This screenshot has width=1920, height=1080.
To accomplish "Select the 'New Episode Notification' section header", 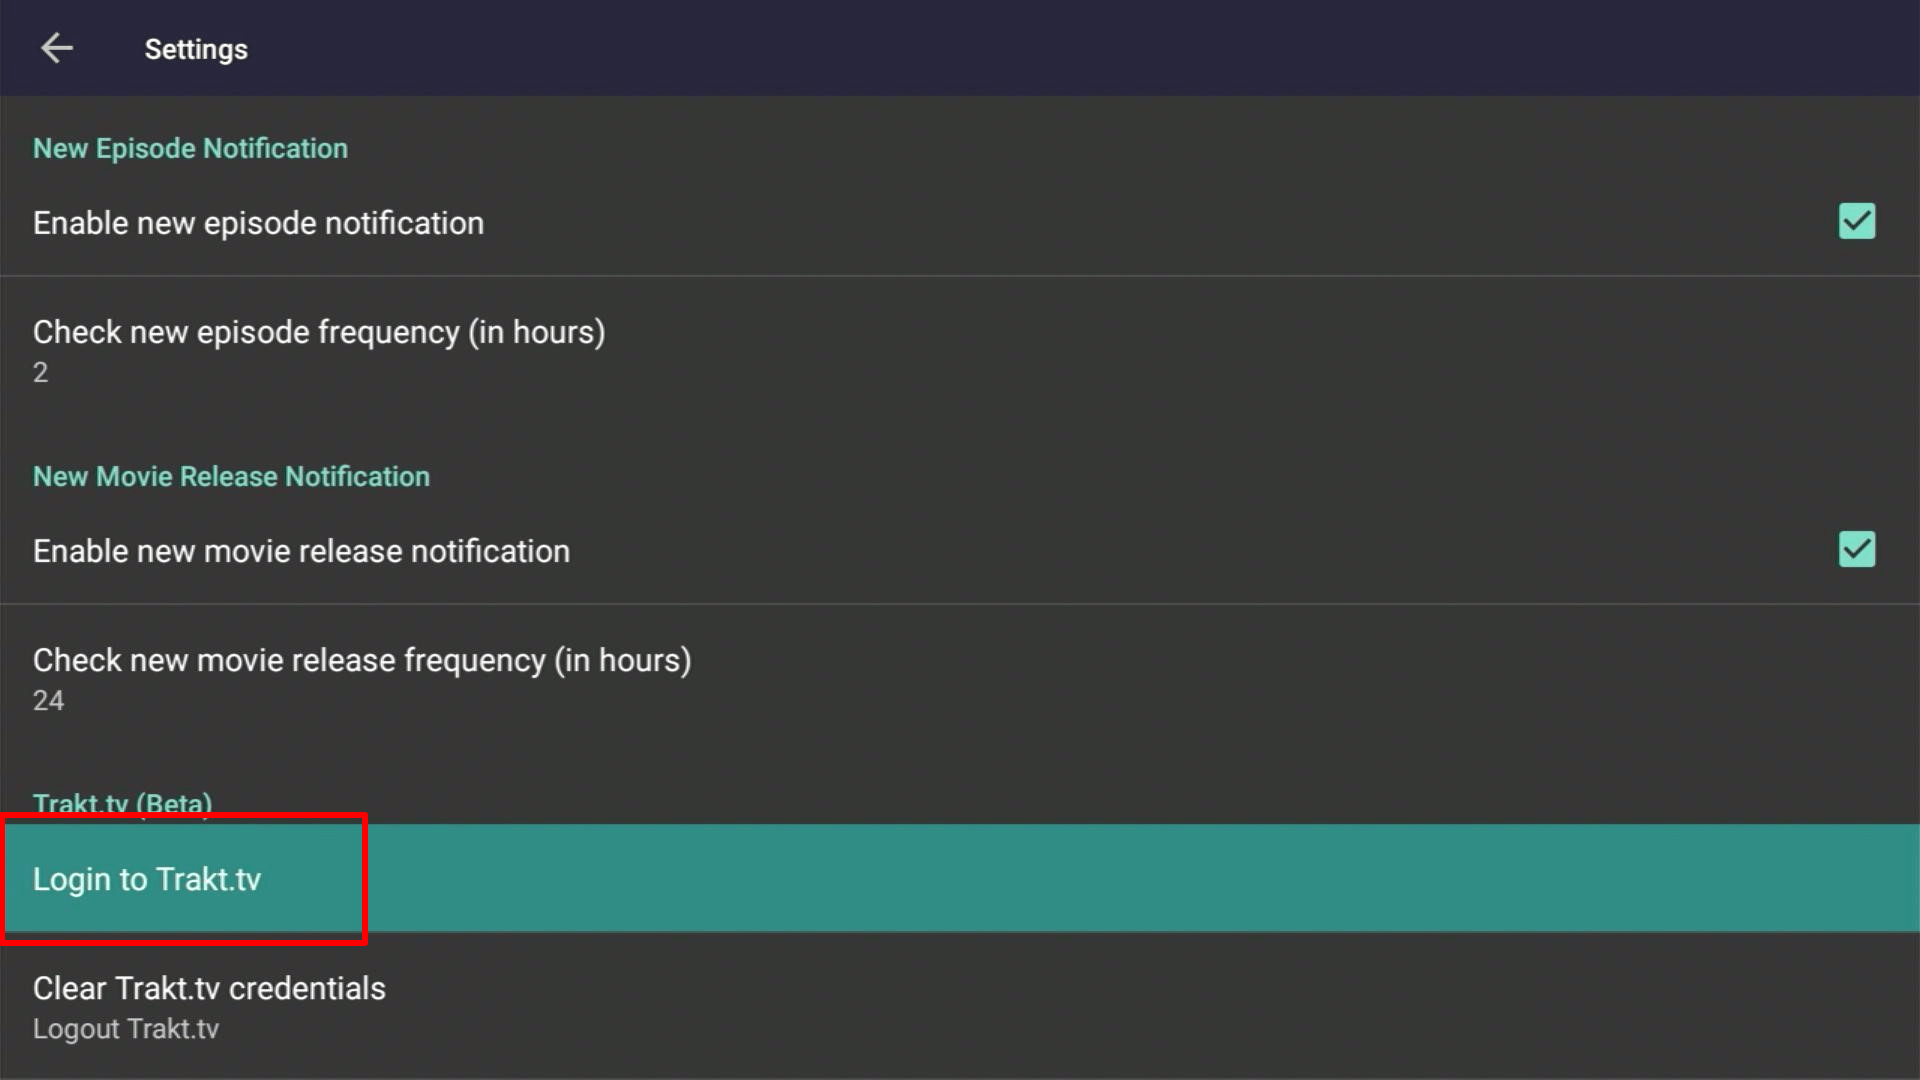I will point(190,148).
